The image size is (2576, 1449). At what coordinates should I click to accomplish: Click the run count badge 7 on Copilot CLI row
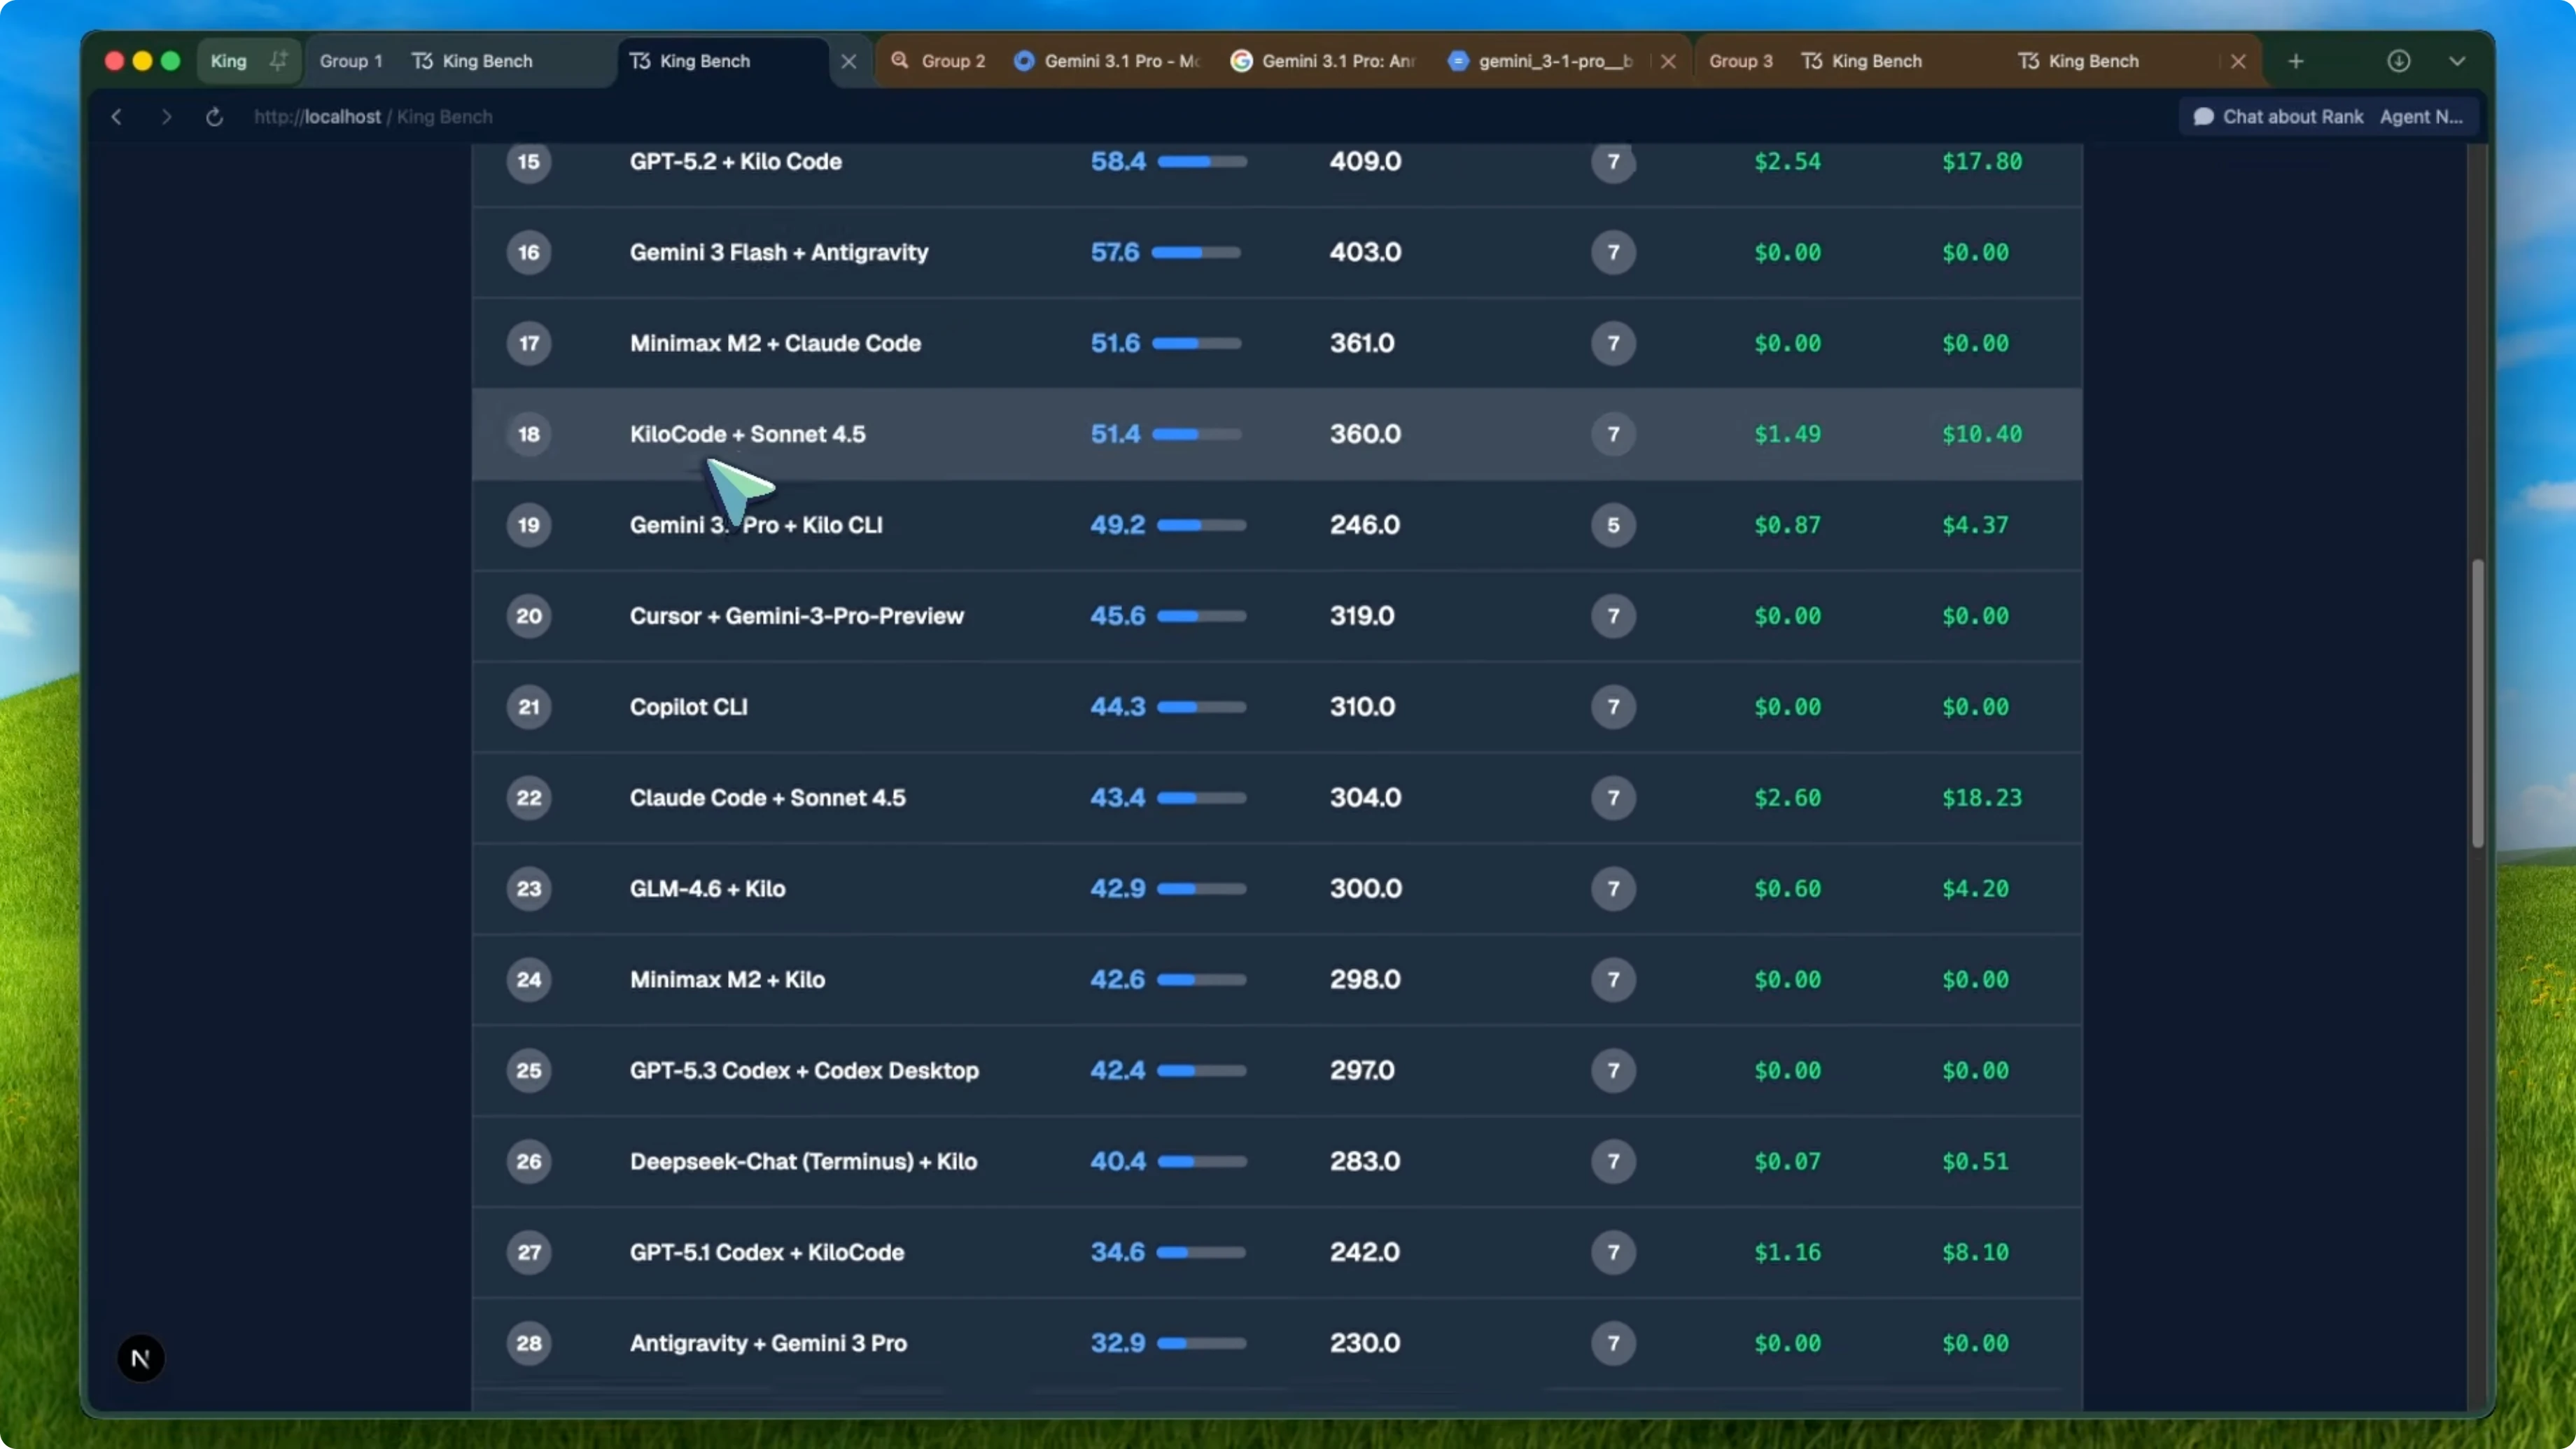click(1613, 707)
